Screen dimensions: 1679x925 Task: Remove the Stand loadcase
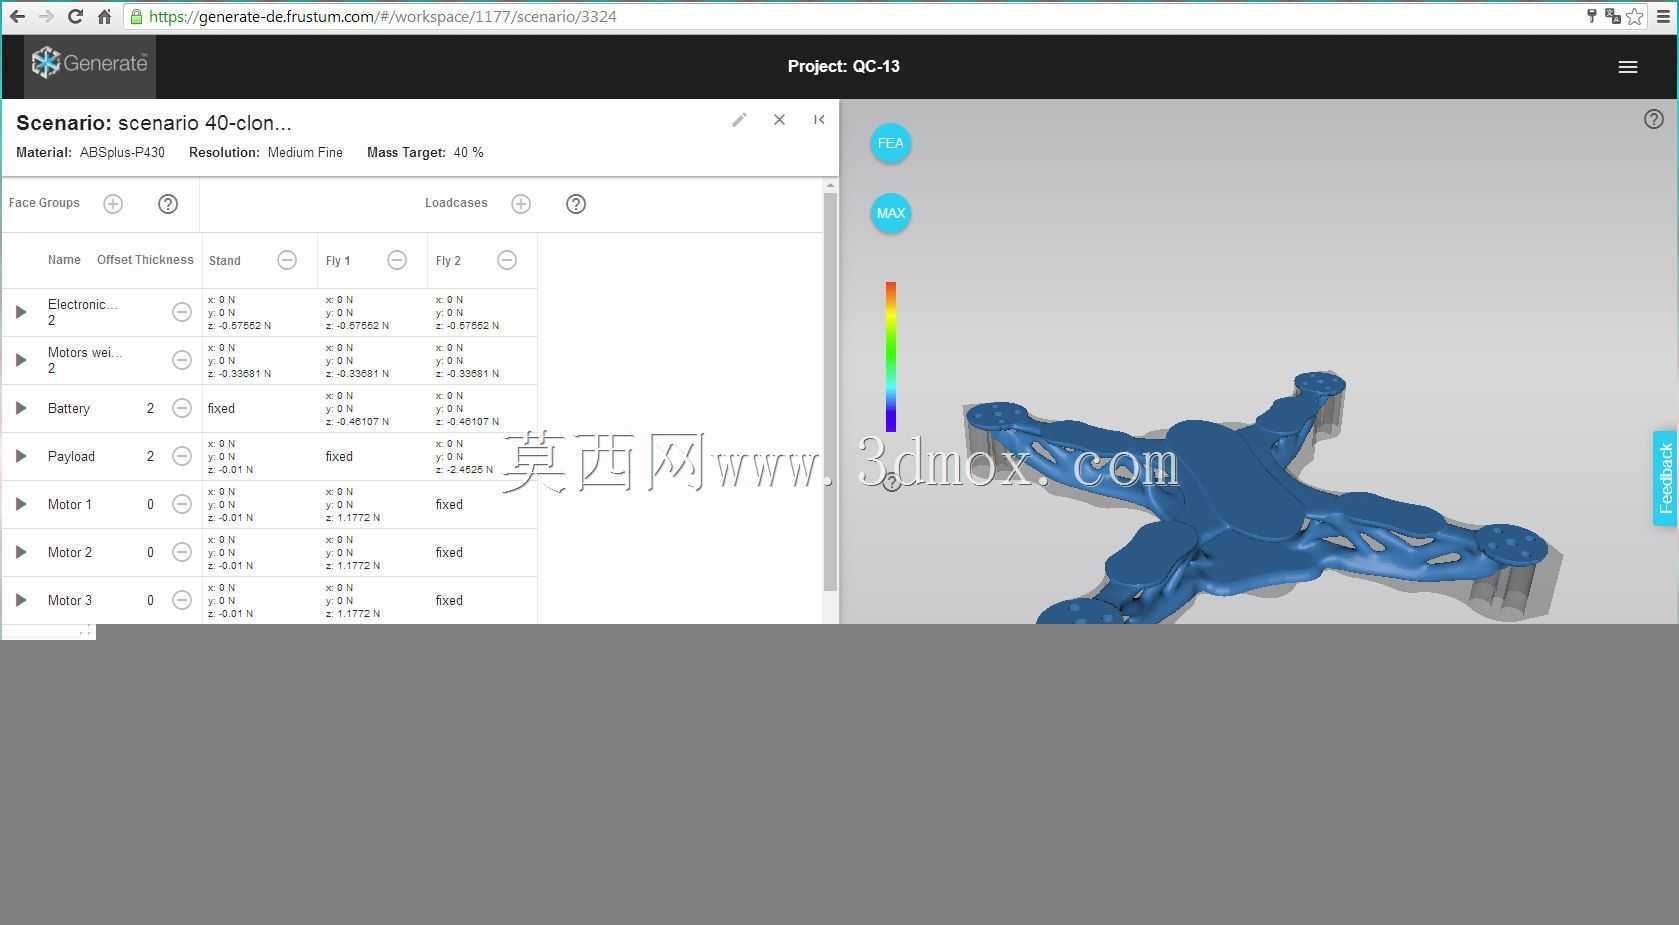287,260
